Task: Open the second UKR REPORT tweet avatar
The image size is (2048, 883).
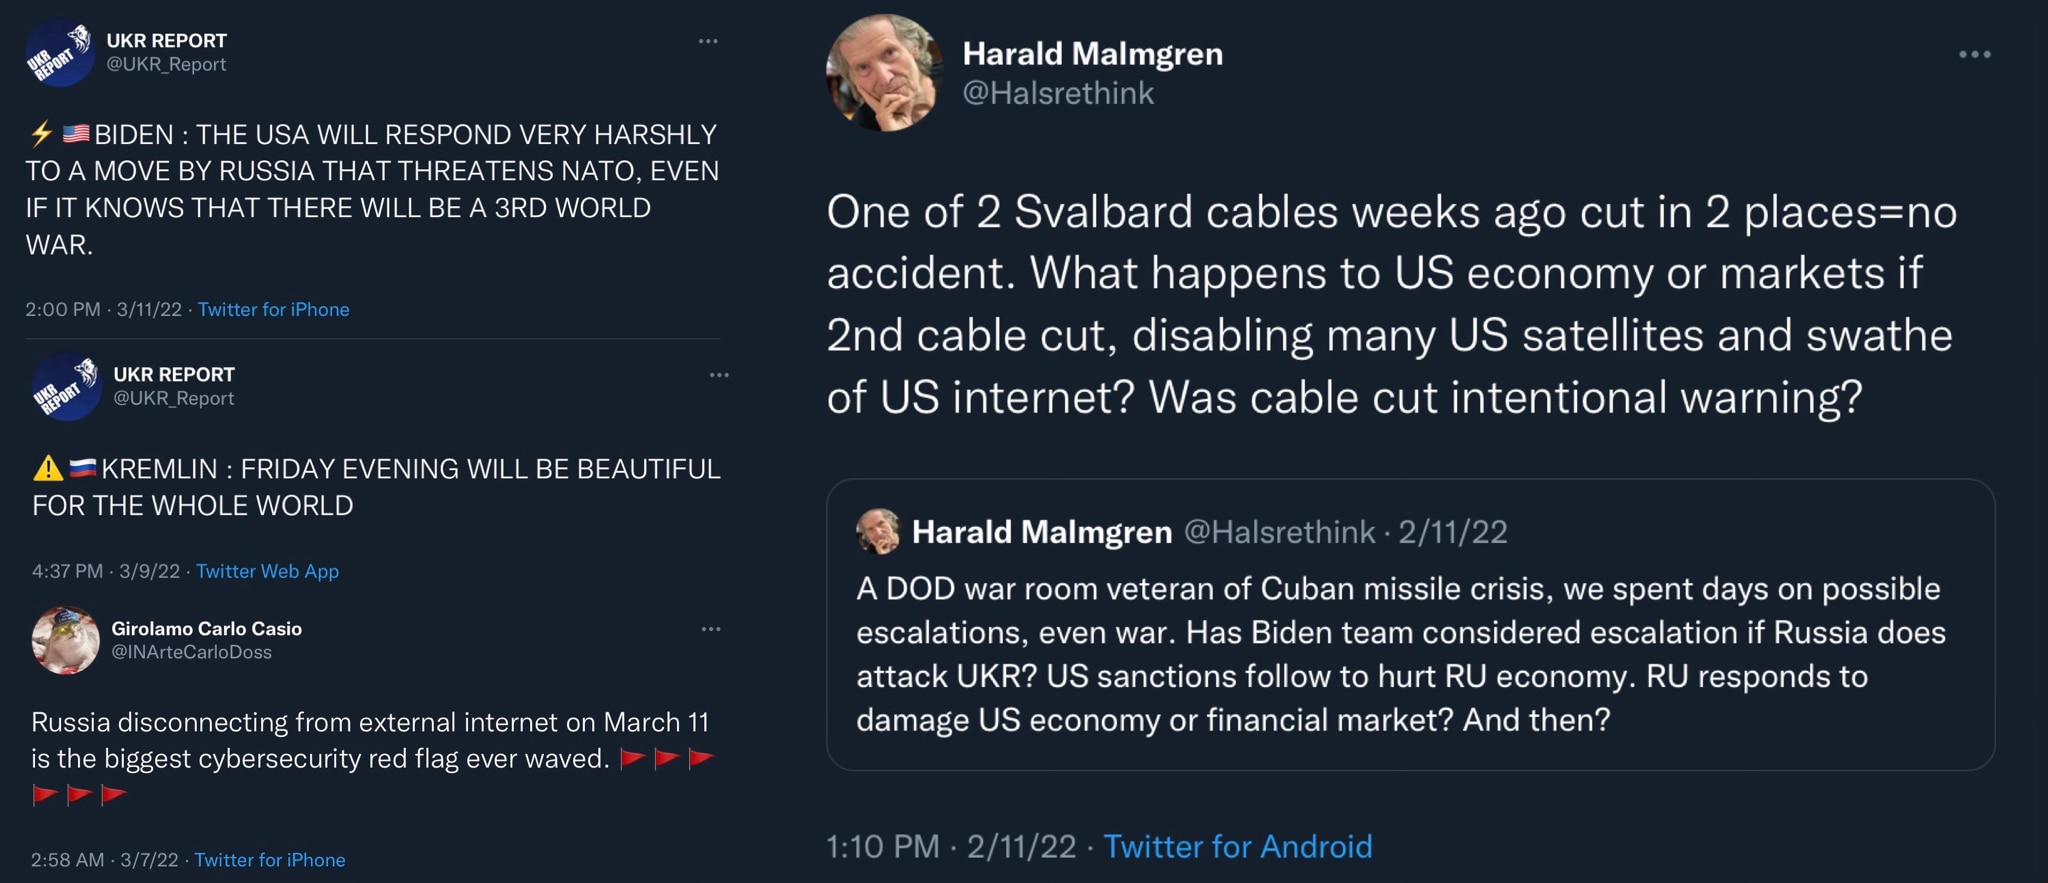Action: [x=65, y=385]
